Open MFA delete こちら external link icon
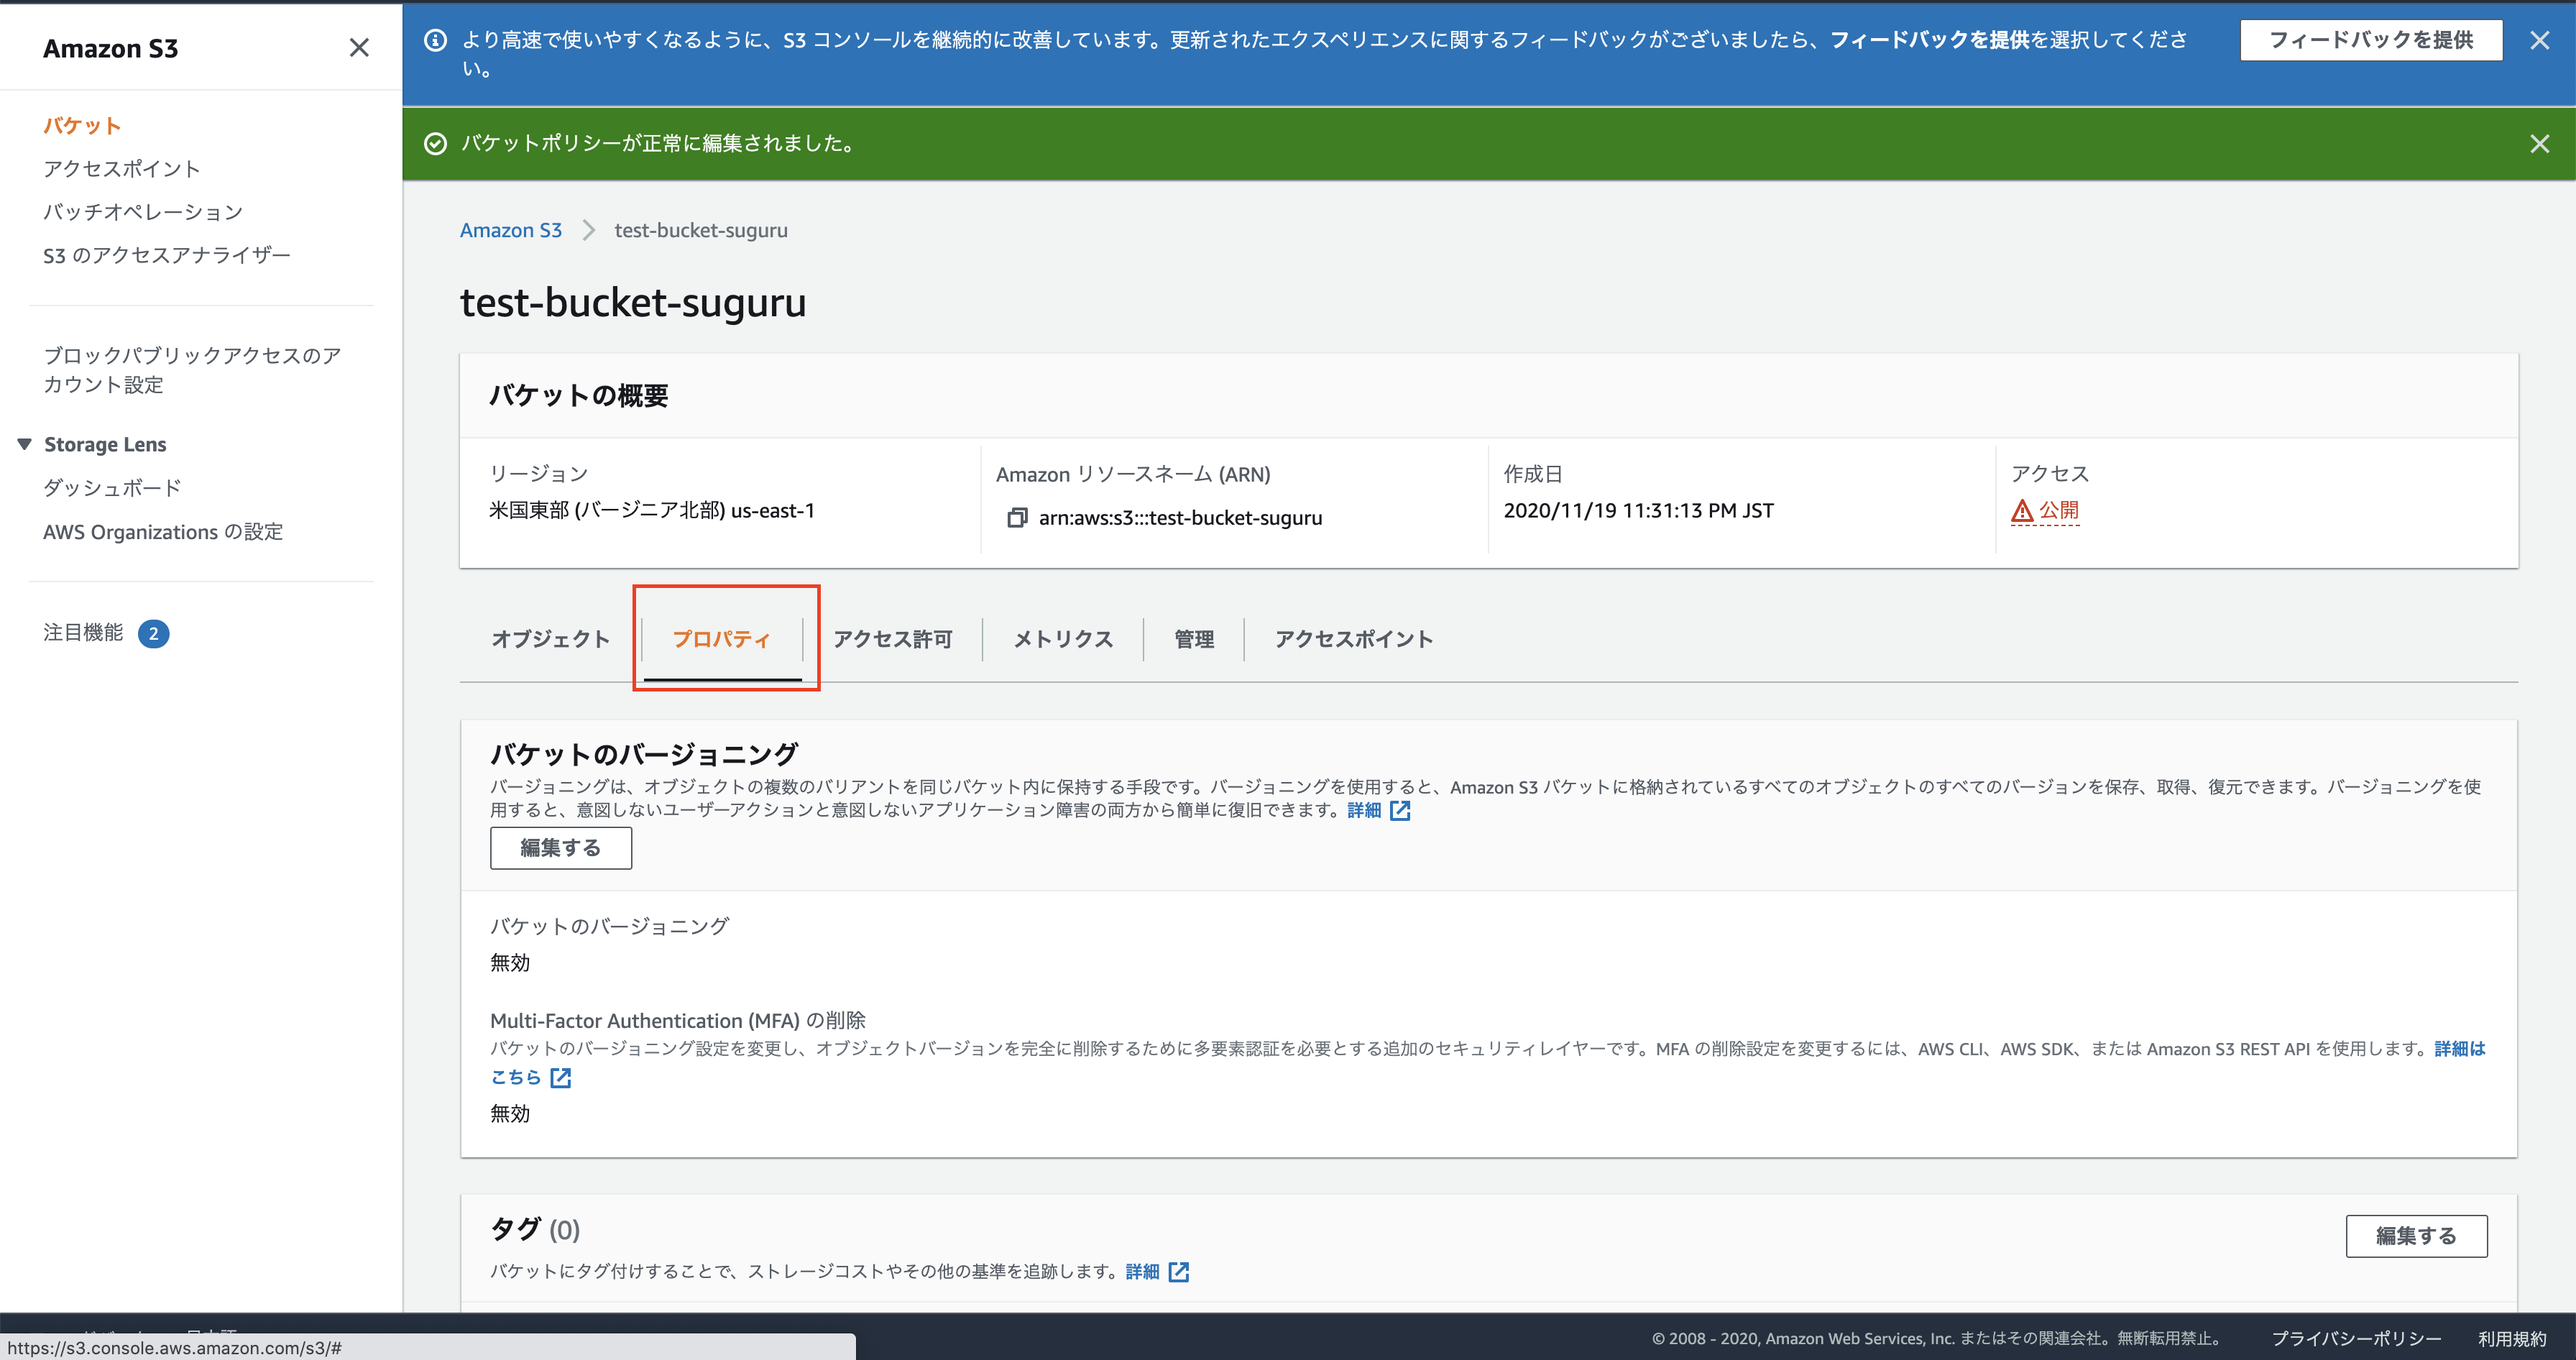The image size is (2576, 1360). [x=561, y=1078]
